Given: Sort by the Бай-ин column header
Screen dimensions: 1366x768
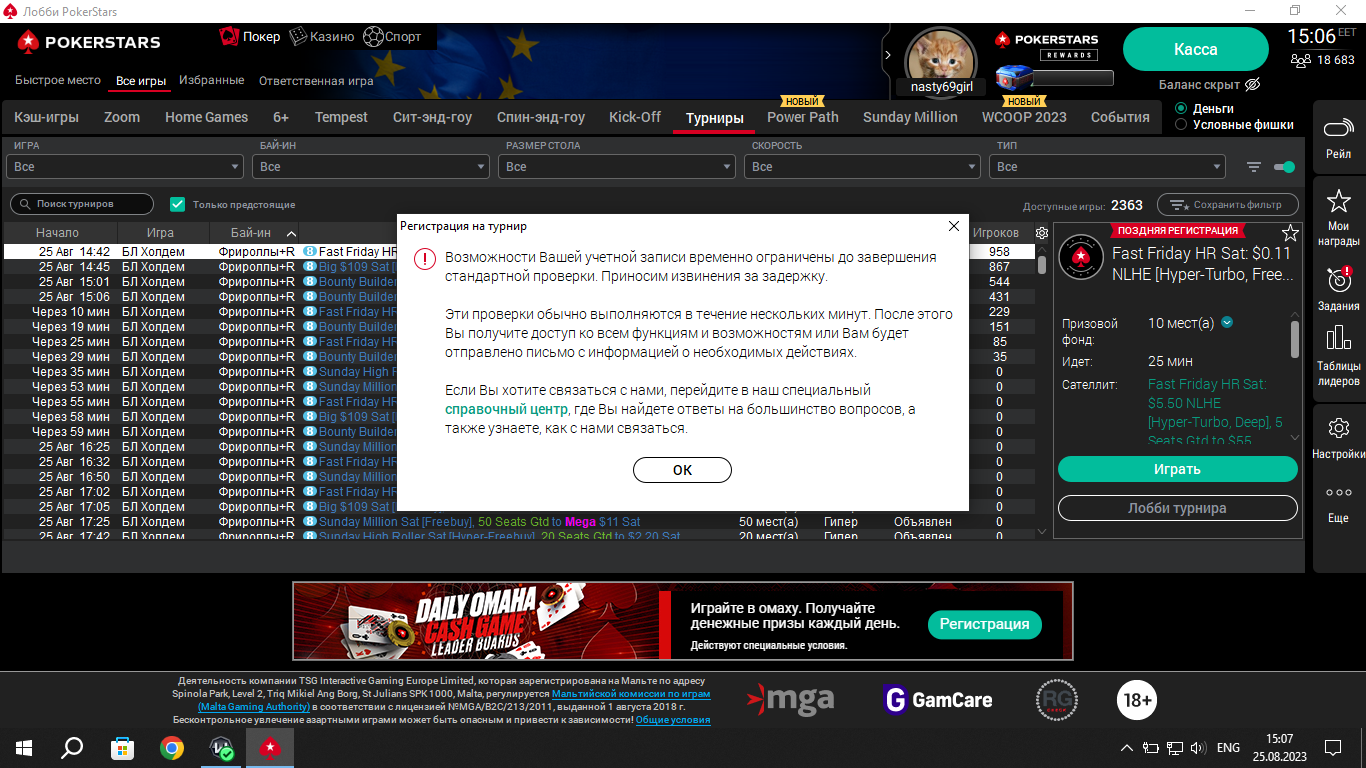Looking at the screenshot, I should click(255, 233).
